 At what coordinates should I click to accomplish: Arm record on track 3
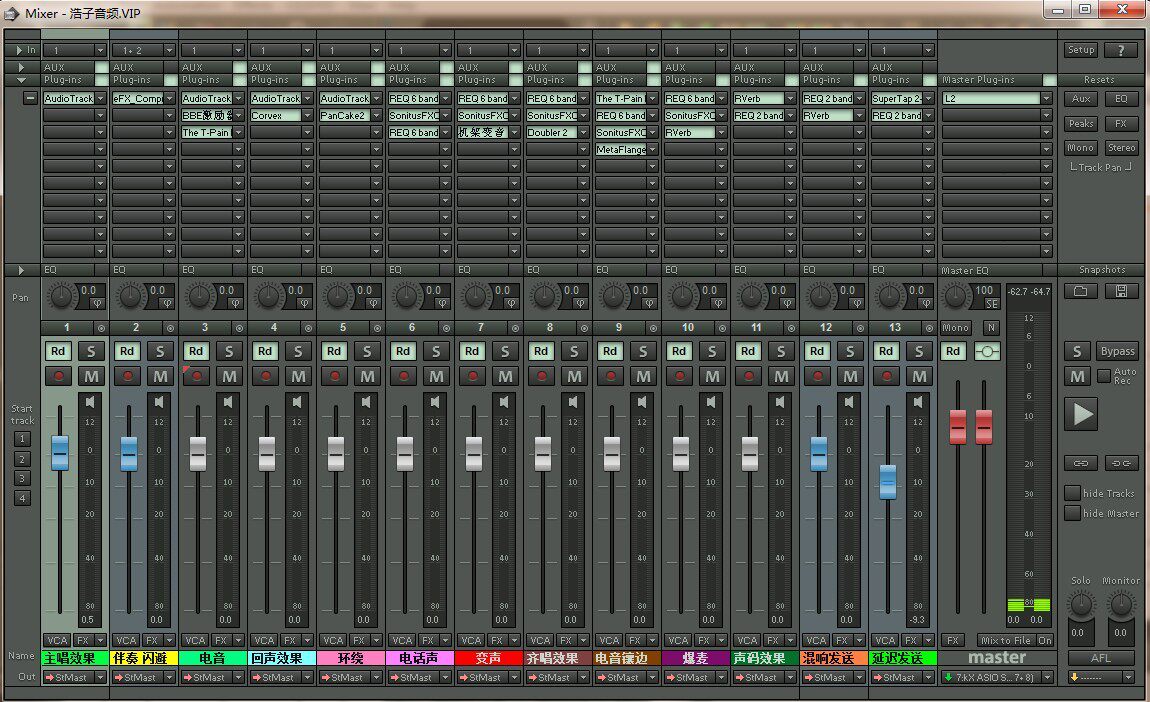[197, 376]
